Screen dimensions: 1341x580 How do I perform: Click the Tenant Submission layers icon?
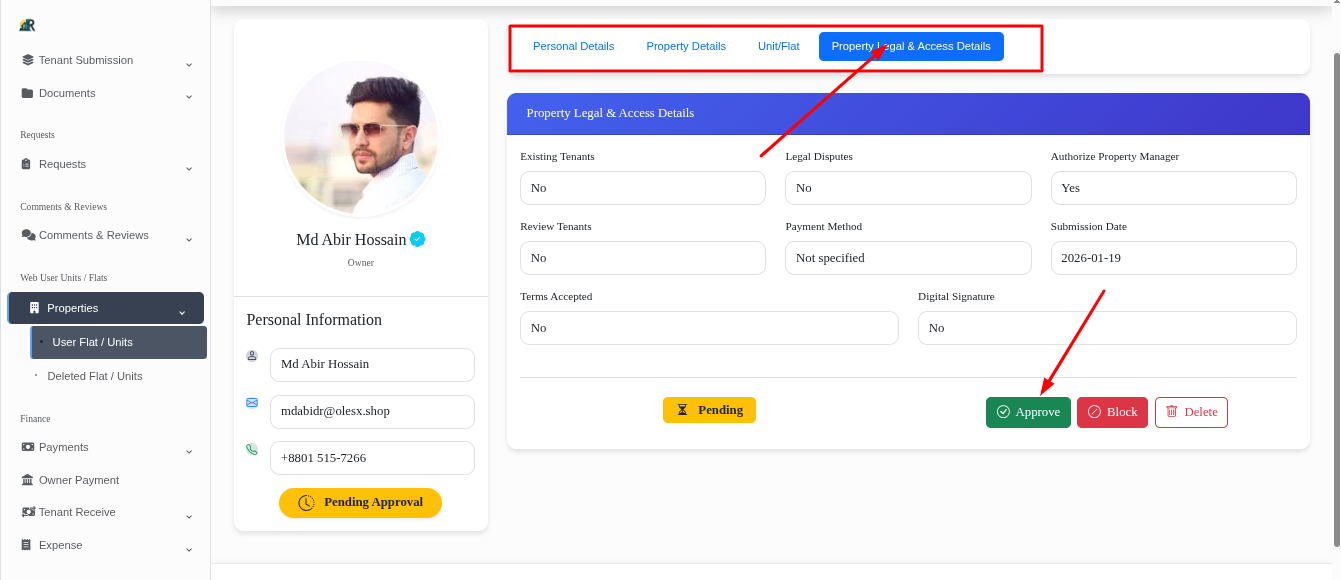(x=28, y=60)
